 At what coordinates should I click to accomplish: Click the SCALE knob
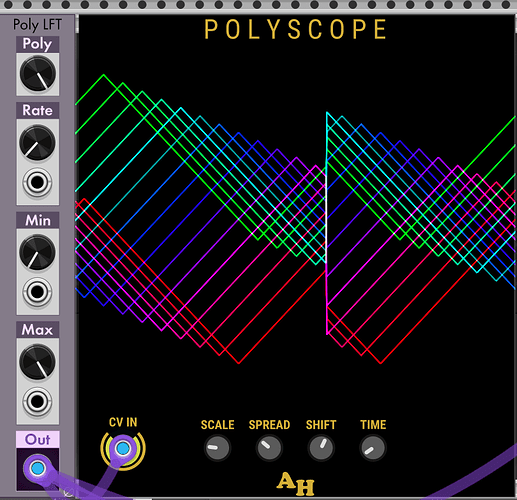tap(217, 448)
